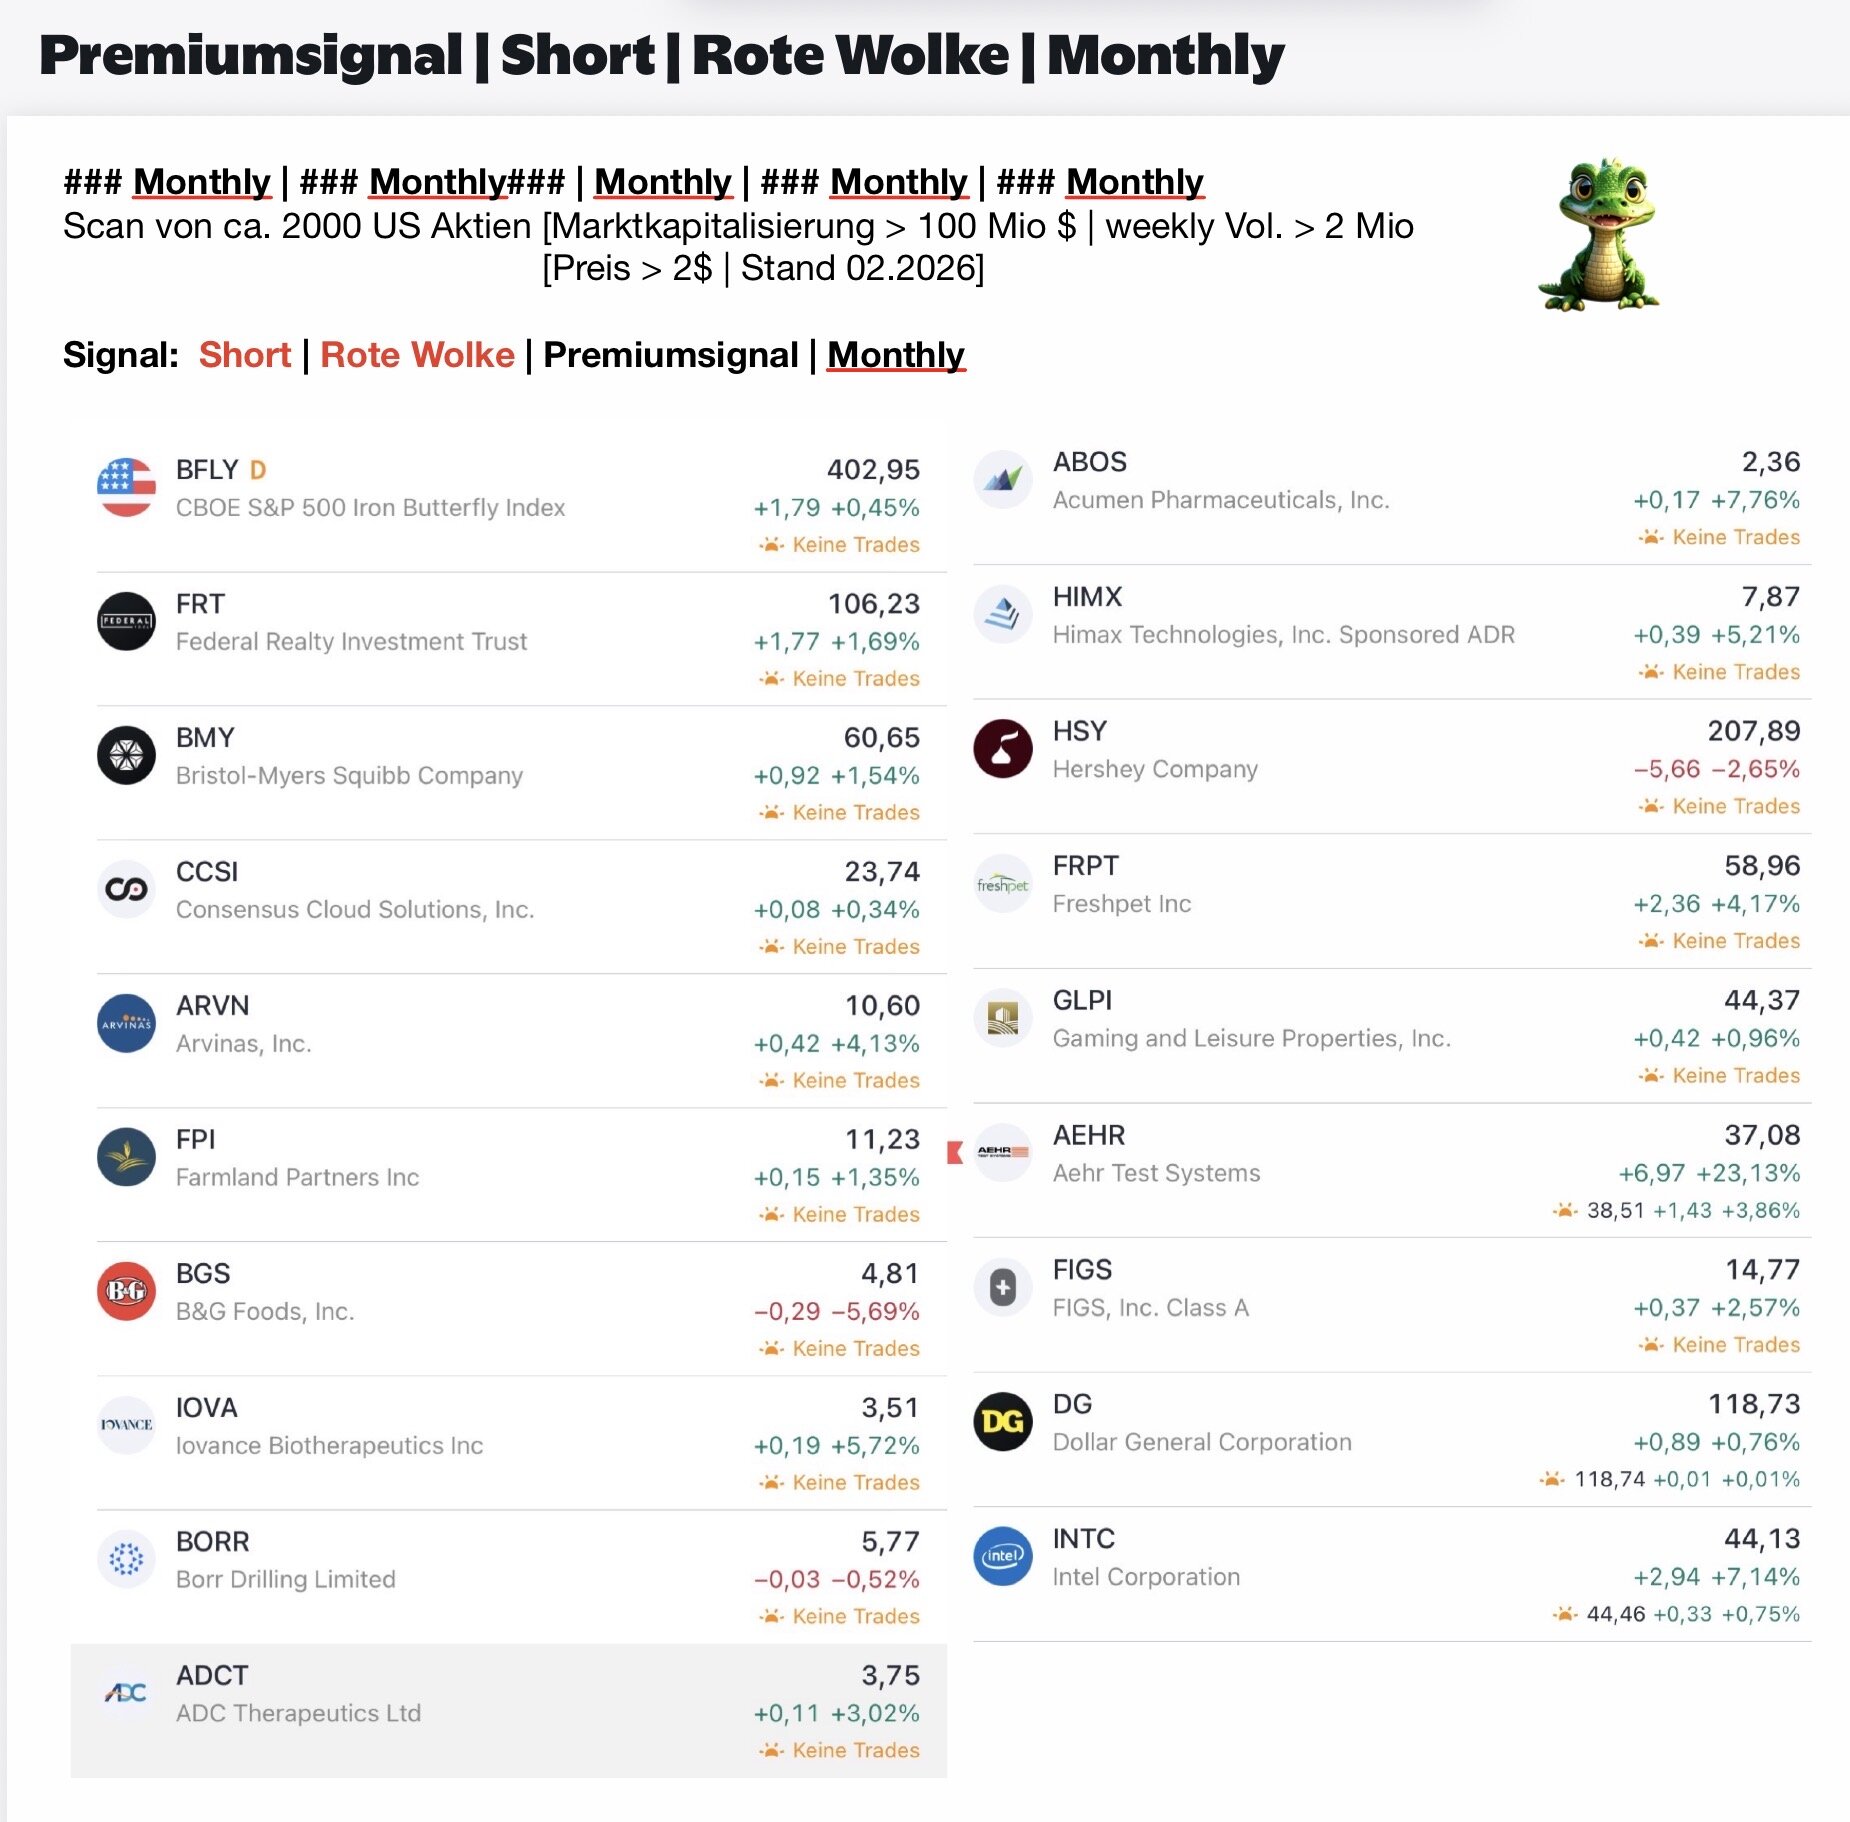
Task: Open the Arvinas logo icon
Action: click(x=126, y=1024)
